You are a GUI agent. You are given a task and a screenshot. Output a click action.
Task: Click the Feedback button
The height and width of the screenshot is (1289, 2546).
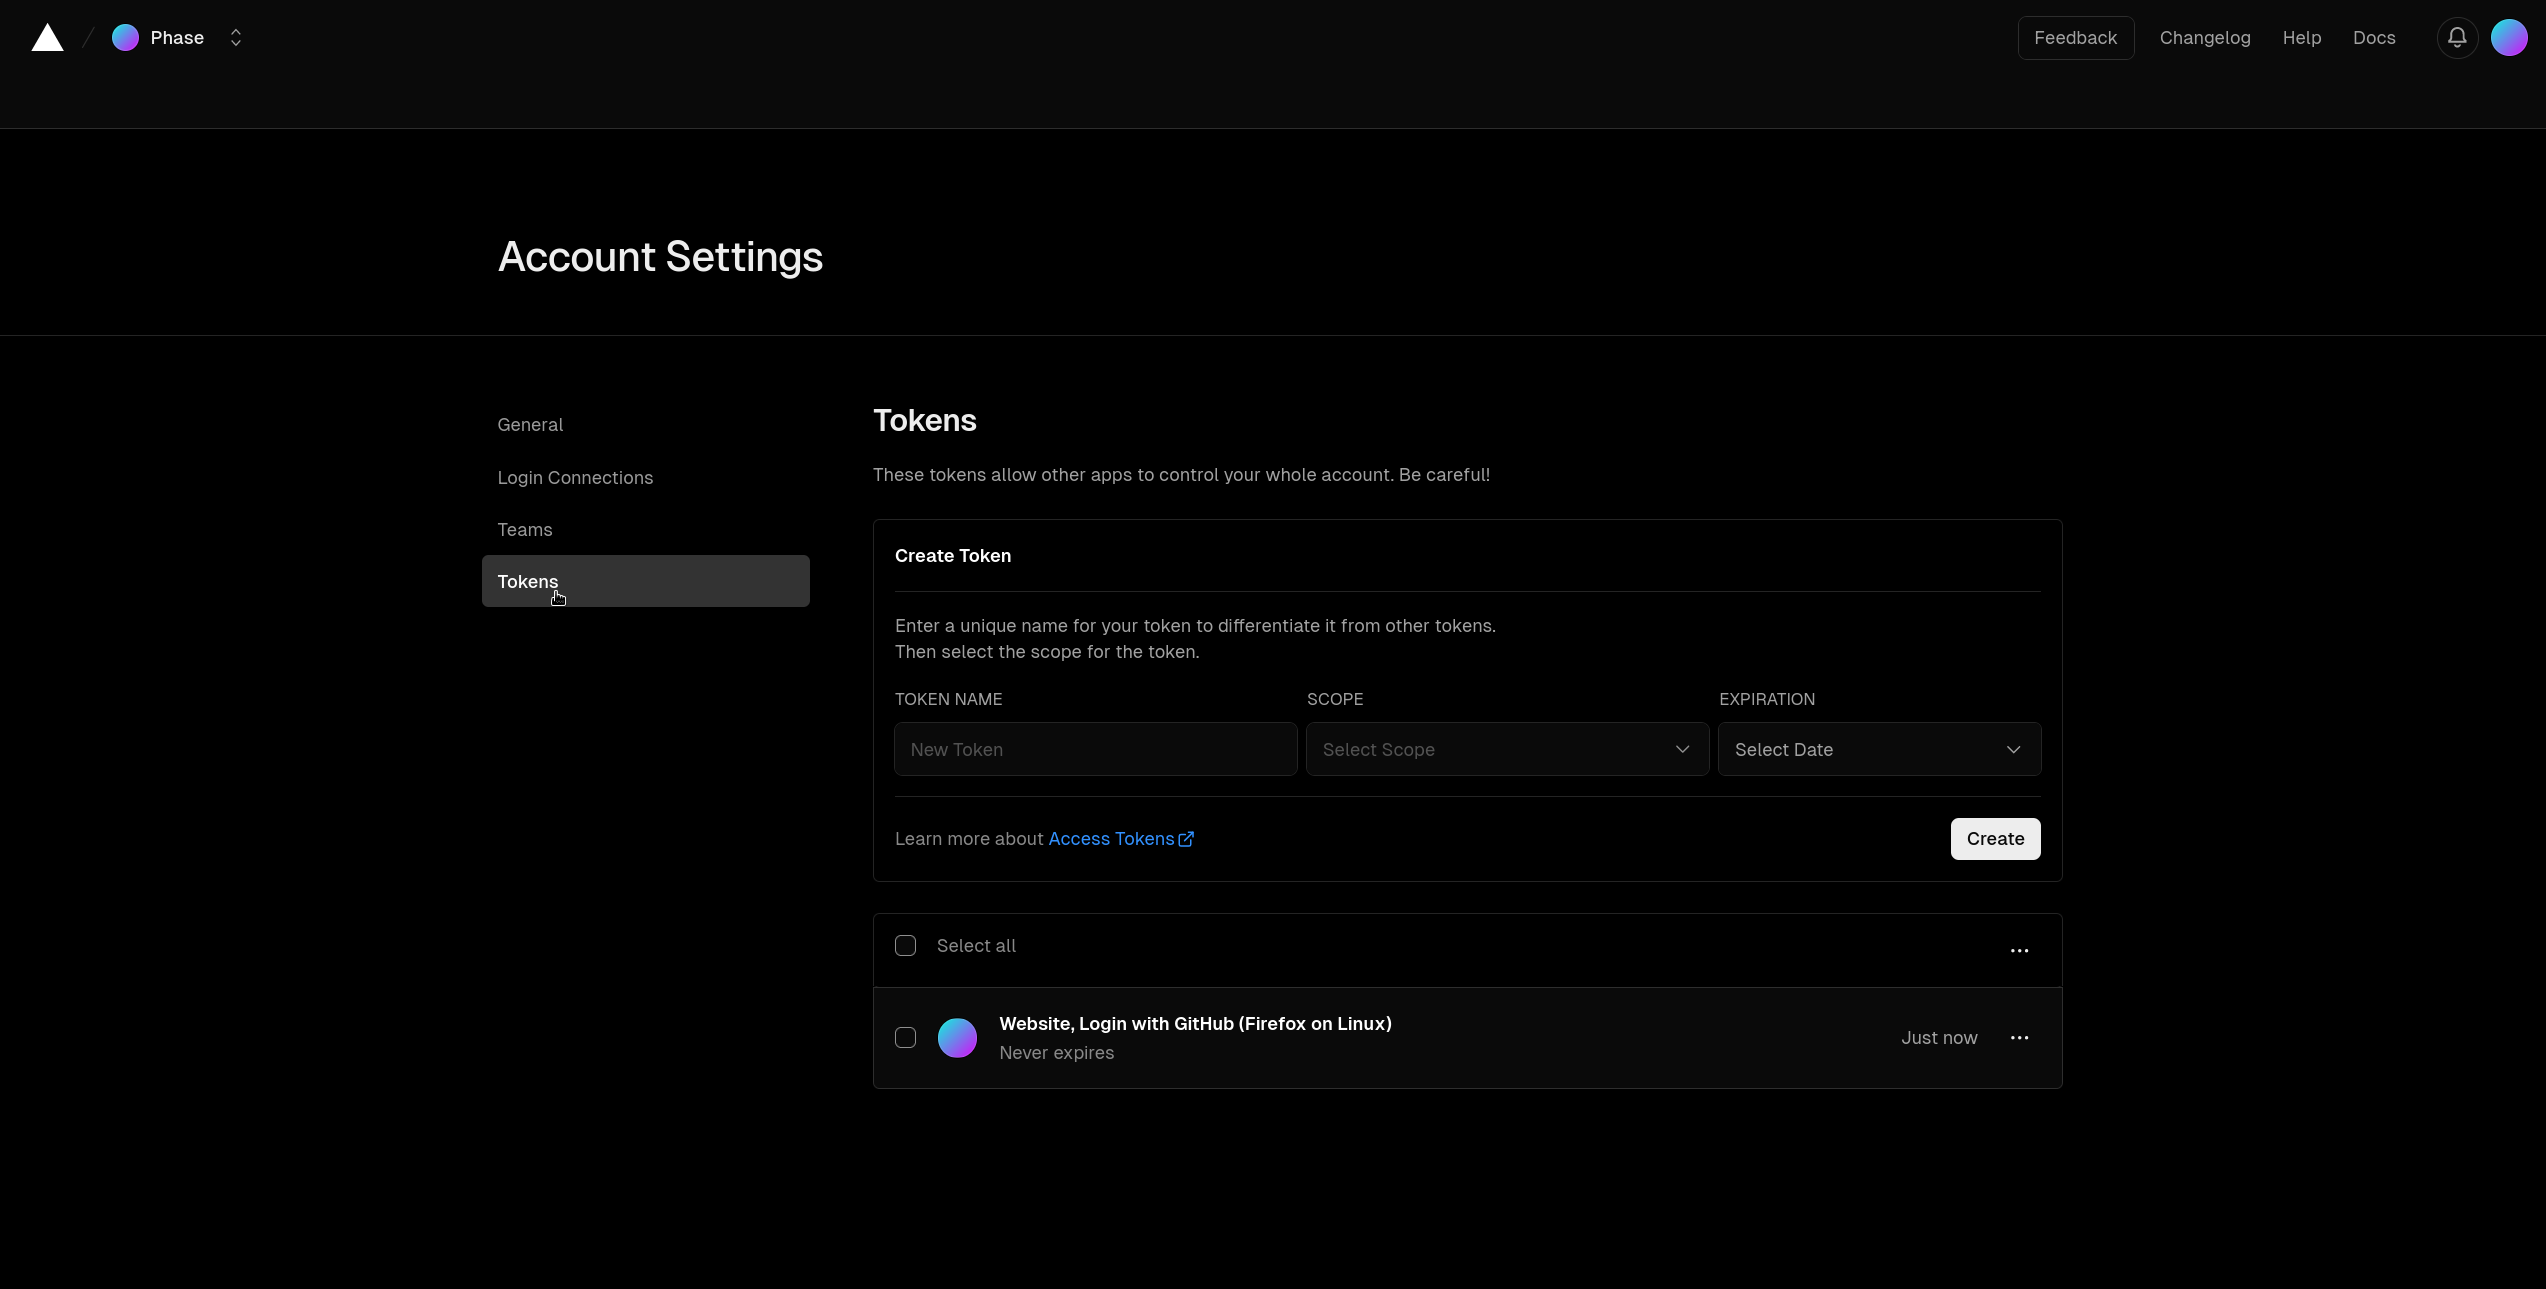[2075, 37]
